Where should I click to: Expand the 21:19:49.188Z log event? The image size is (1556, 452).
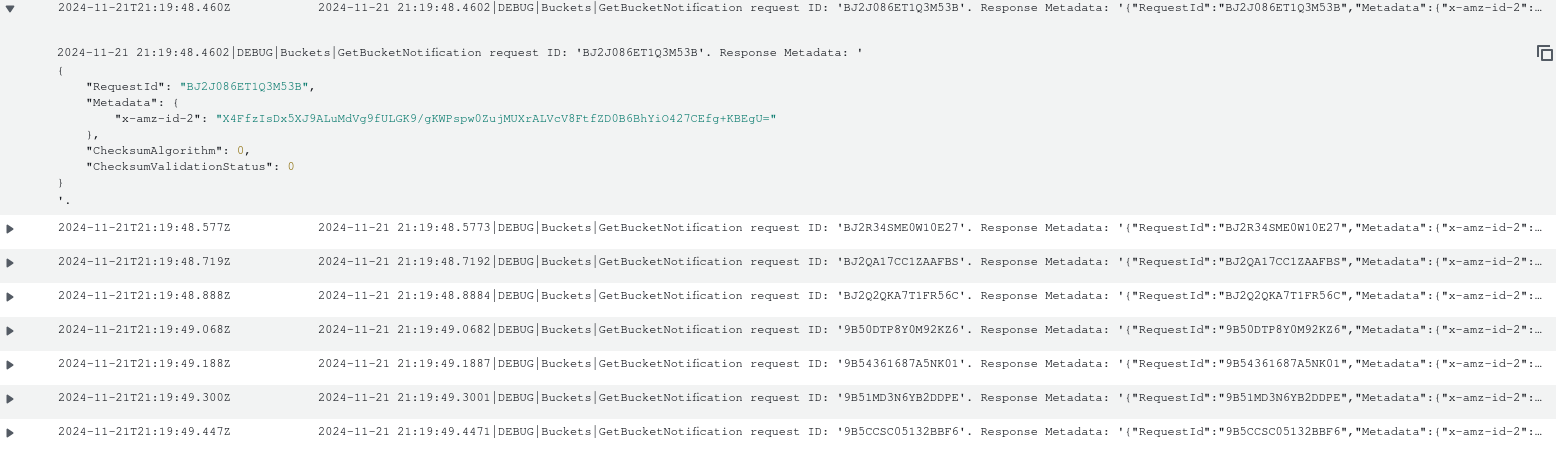10,365
